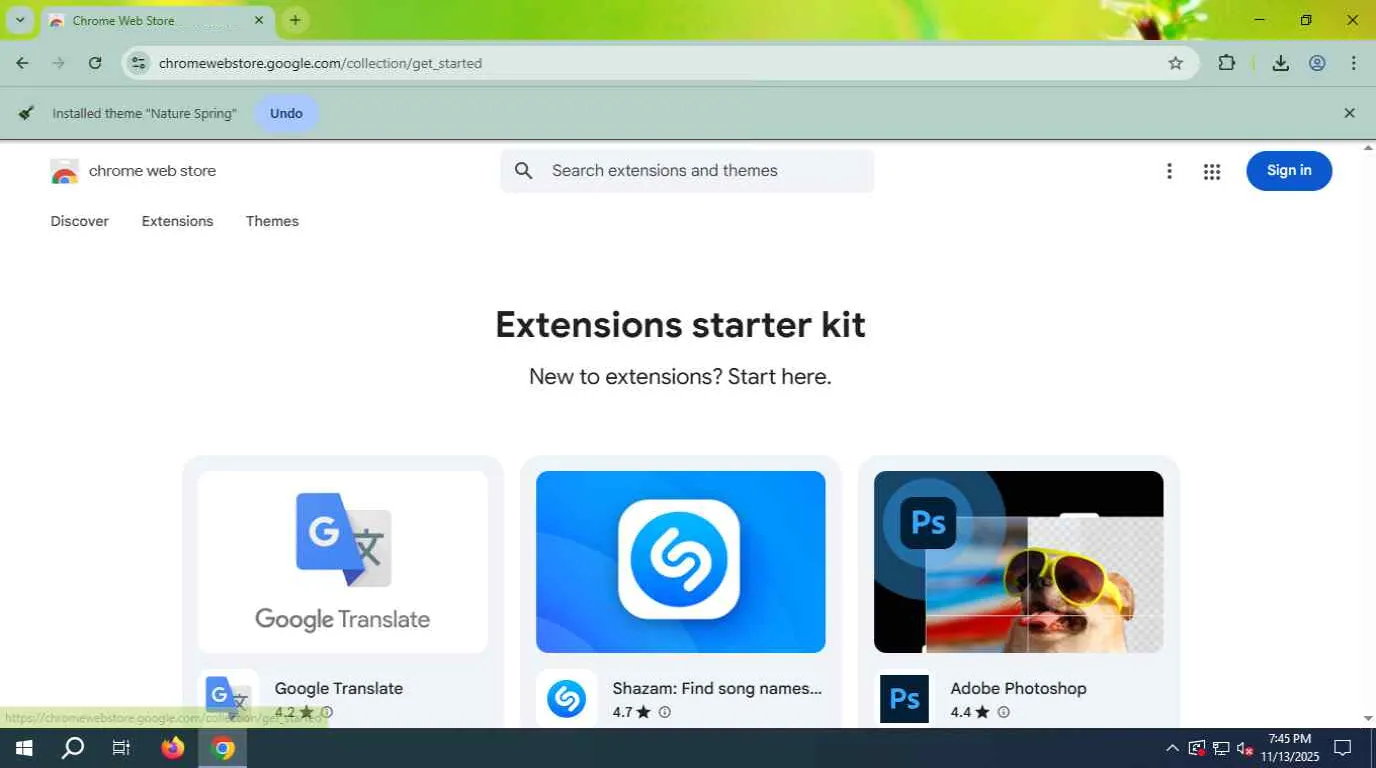Viewport: 1376px width, 768px height.
Task: Open Task View on the taskbar
Action: click(121, 748)
